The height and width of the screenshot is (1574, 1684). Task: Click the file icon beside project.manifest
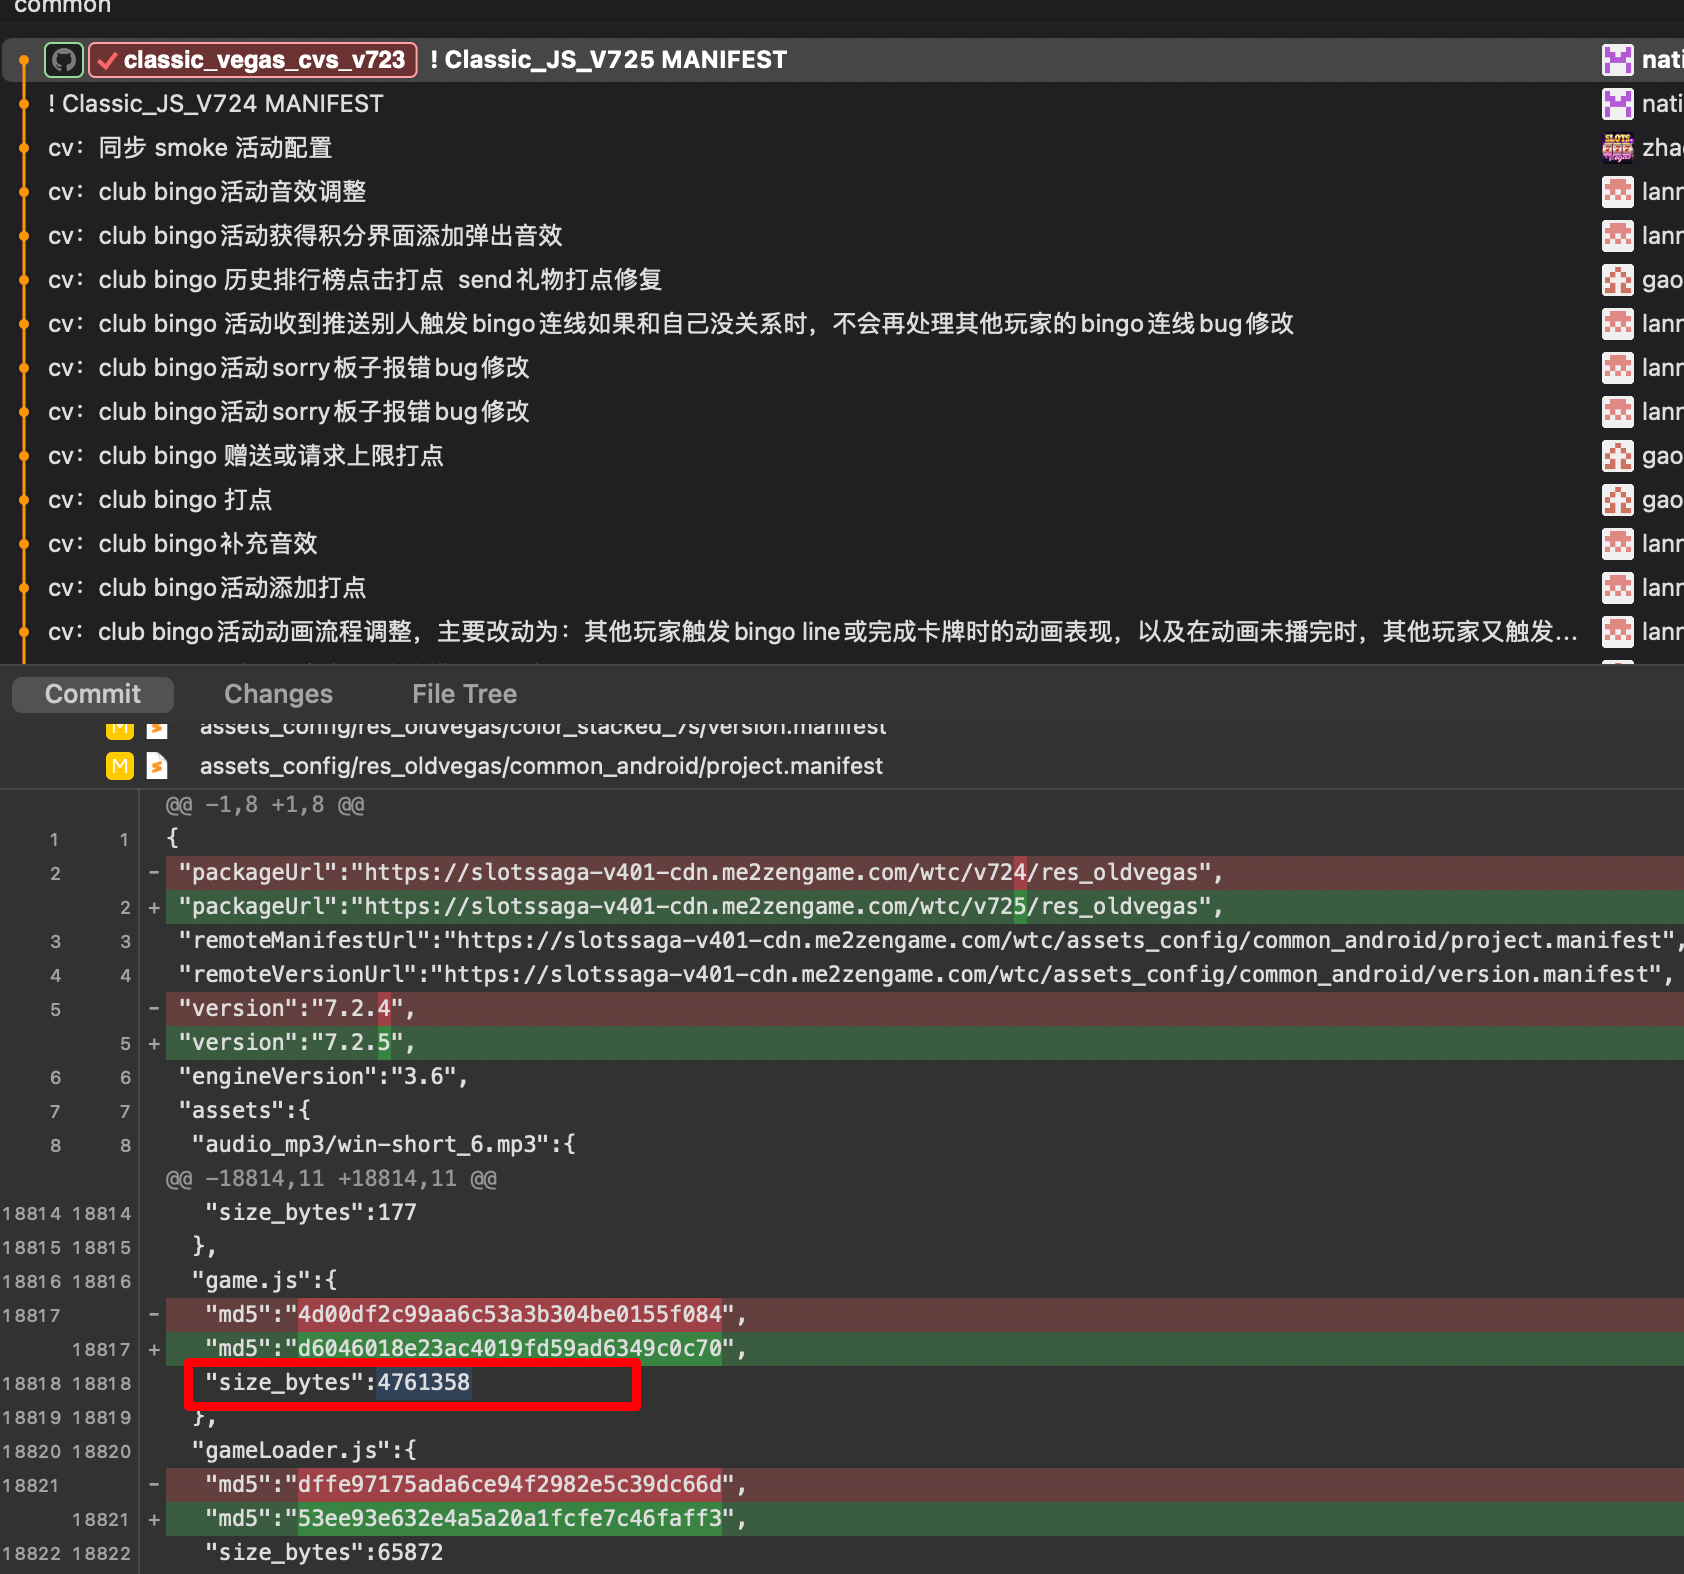pos(157,766)
